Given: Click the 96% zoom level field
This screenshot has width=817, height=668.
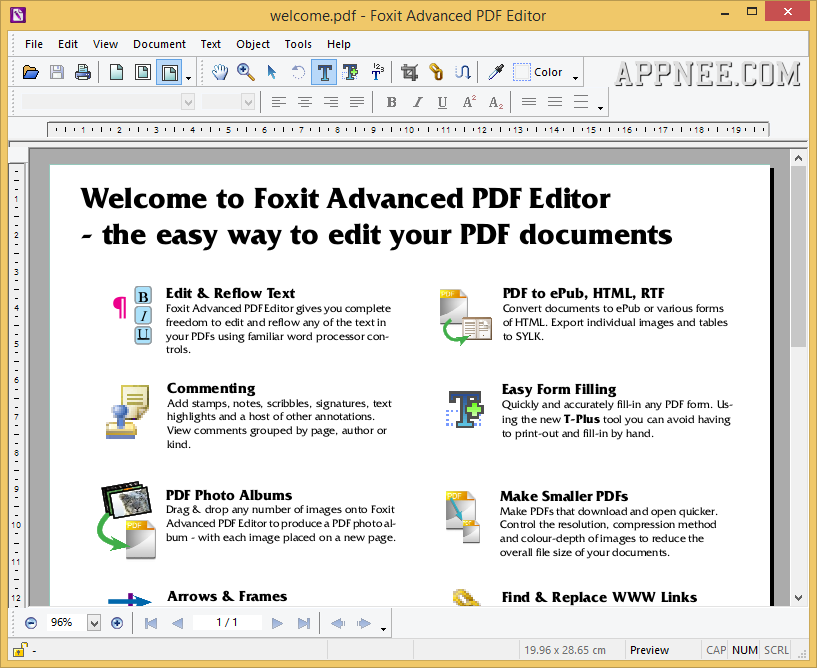Looking at the screenshot, I should coord(65,623).
